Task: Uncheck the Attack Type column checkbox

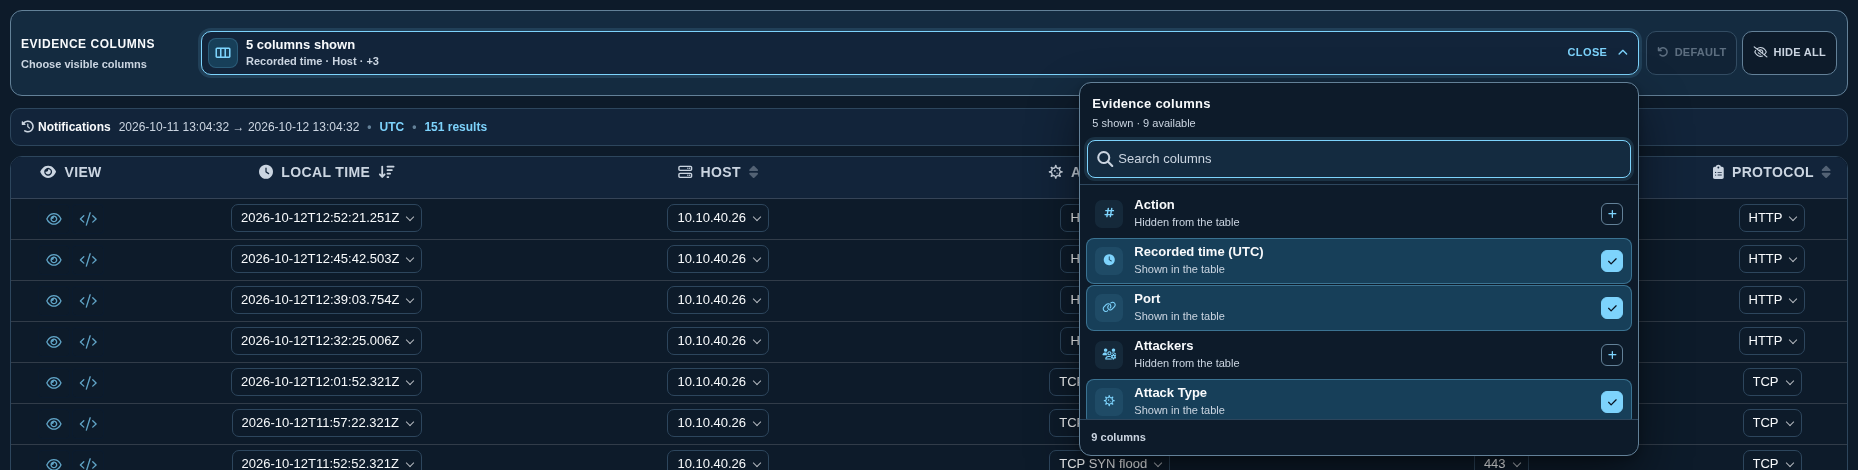Action: tap(1611, 402)
